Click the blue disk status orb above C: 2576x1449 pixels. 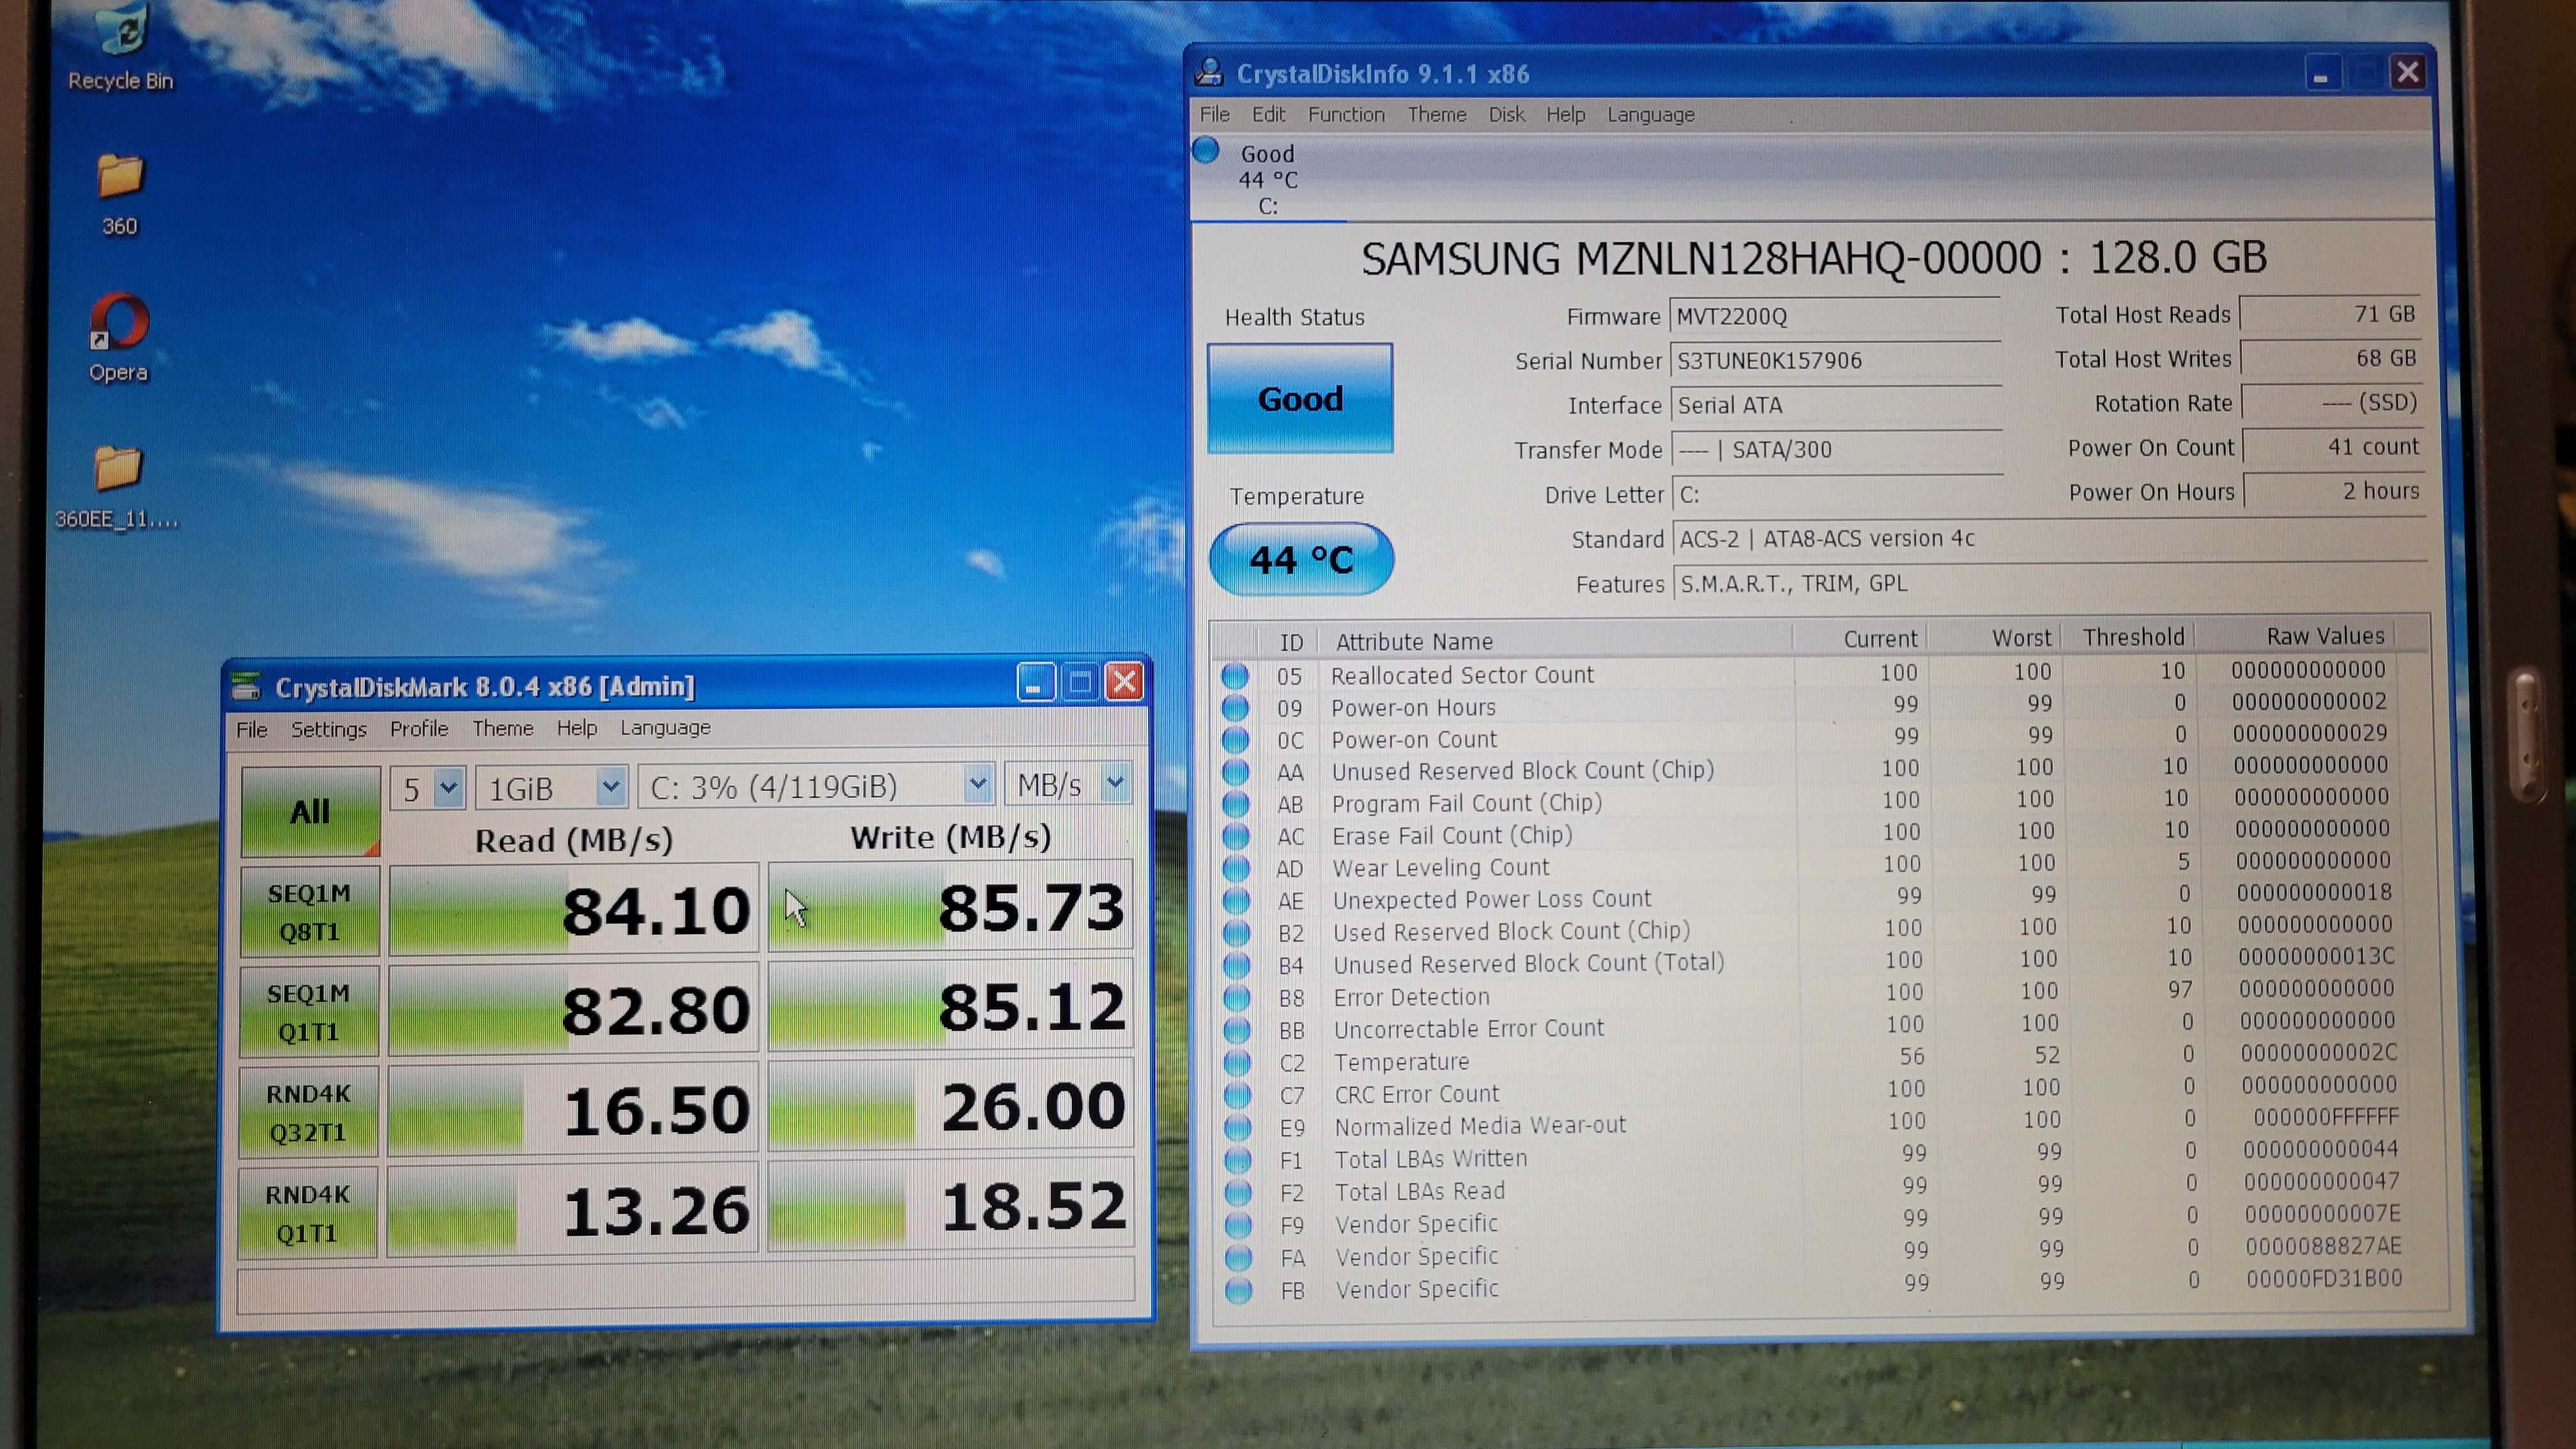point(1206,151)
